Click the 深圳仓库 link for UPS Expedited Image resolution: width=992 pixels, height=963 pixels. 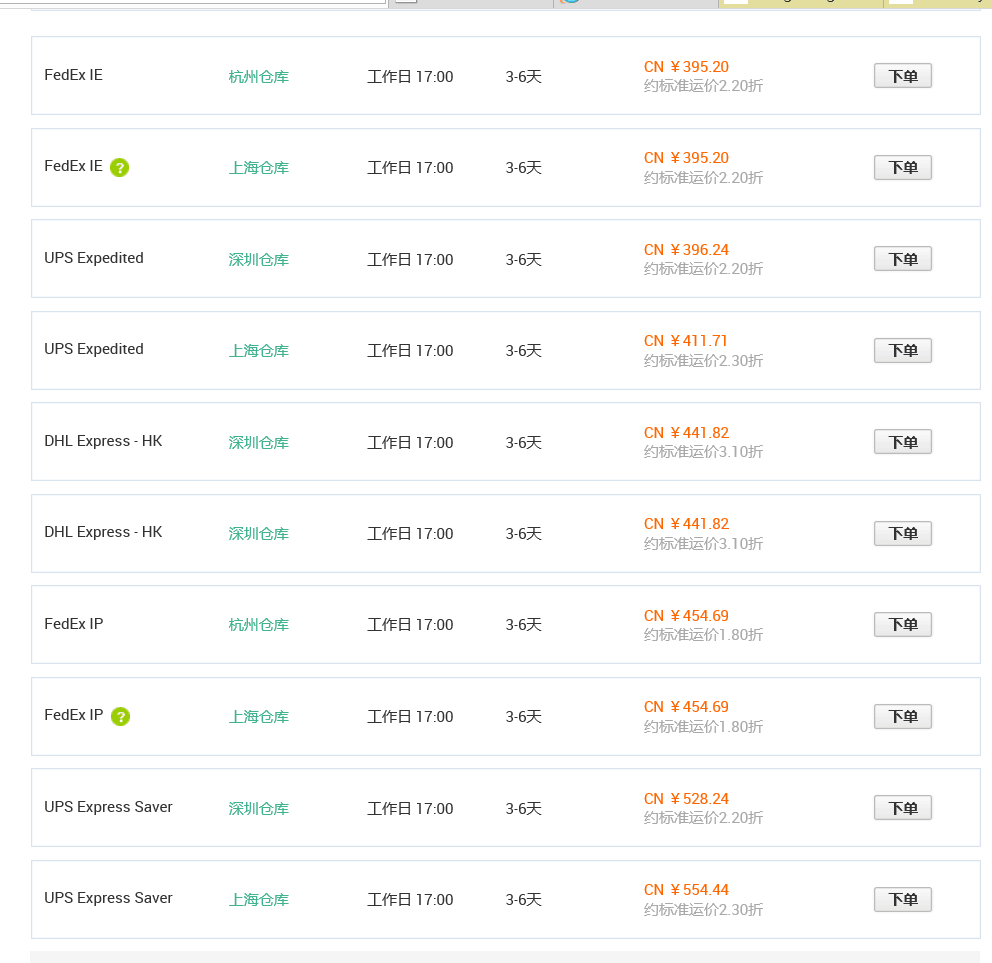tap(258, 260)
